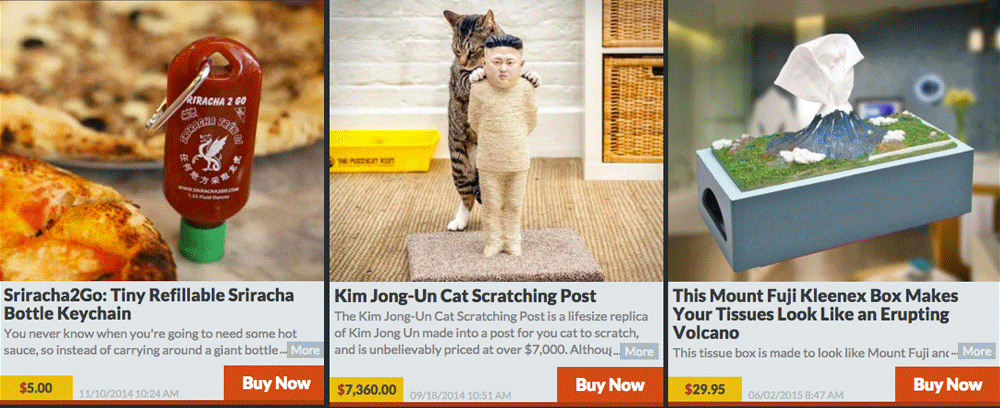Viewport: 1000px width, 408px height.
Task: Open the Kim Jong-Un scratching post photo
Action: point(496,140)
